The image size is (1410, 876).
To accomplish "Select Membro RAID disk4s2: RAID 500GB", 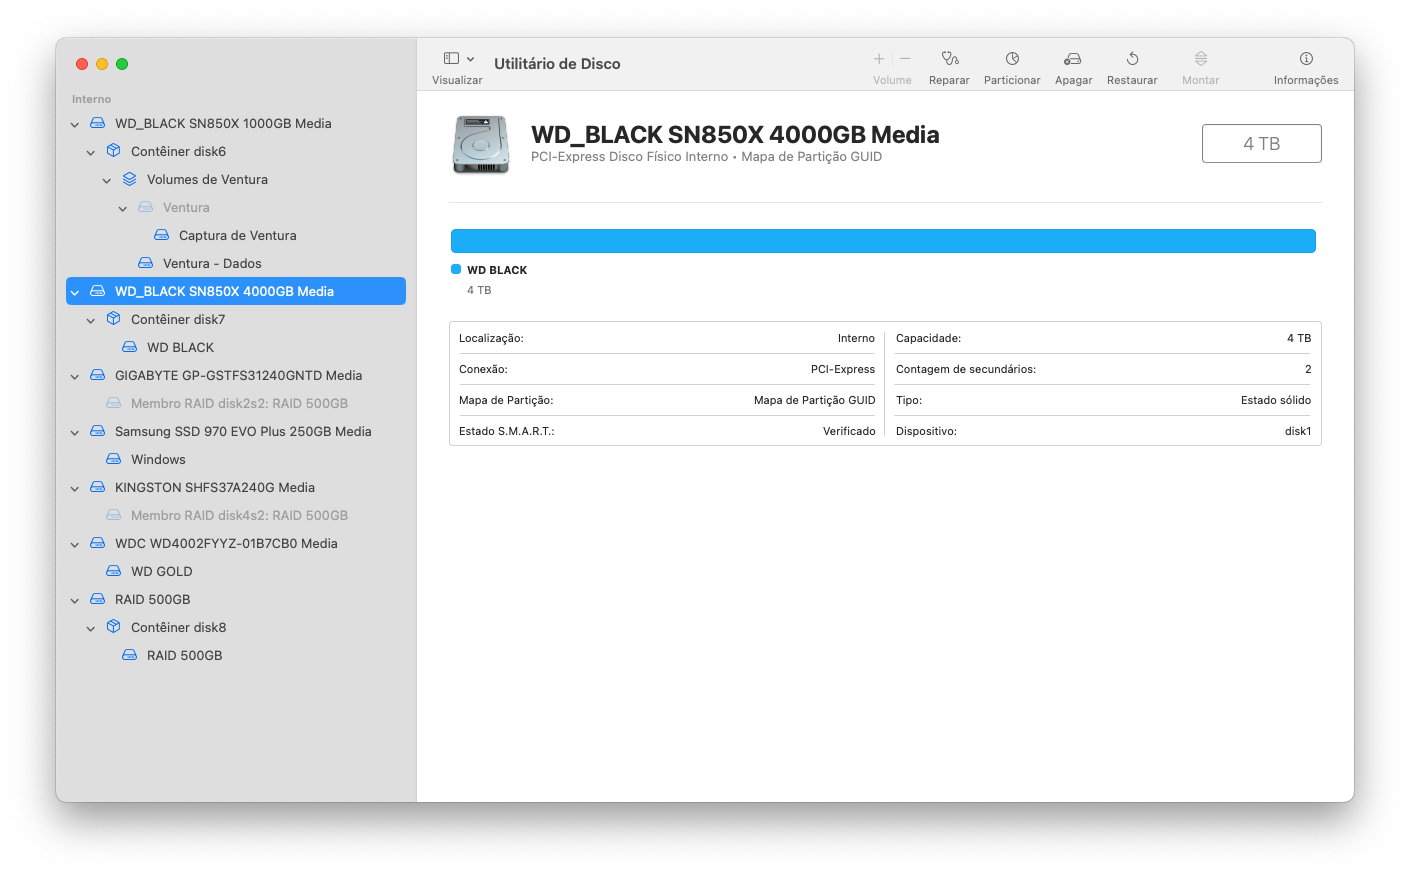I will pos(236,515).
